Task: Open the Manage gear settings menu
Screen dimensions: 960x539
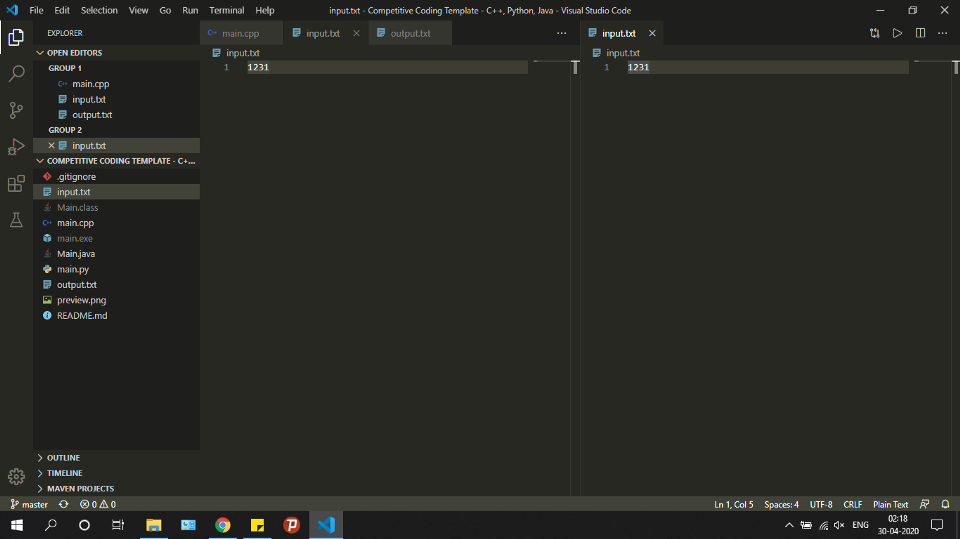Action: (16, 477)
